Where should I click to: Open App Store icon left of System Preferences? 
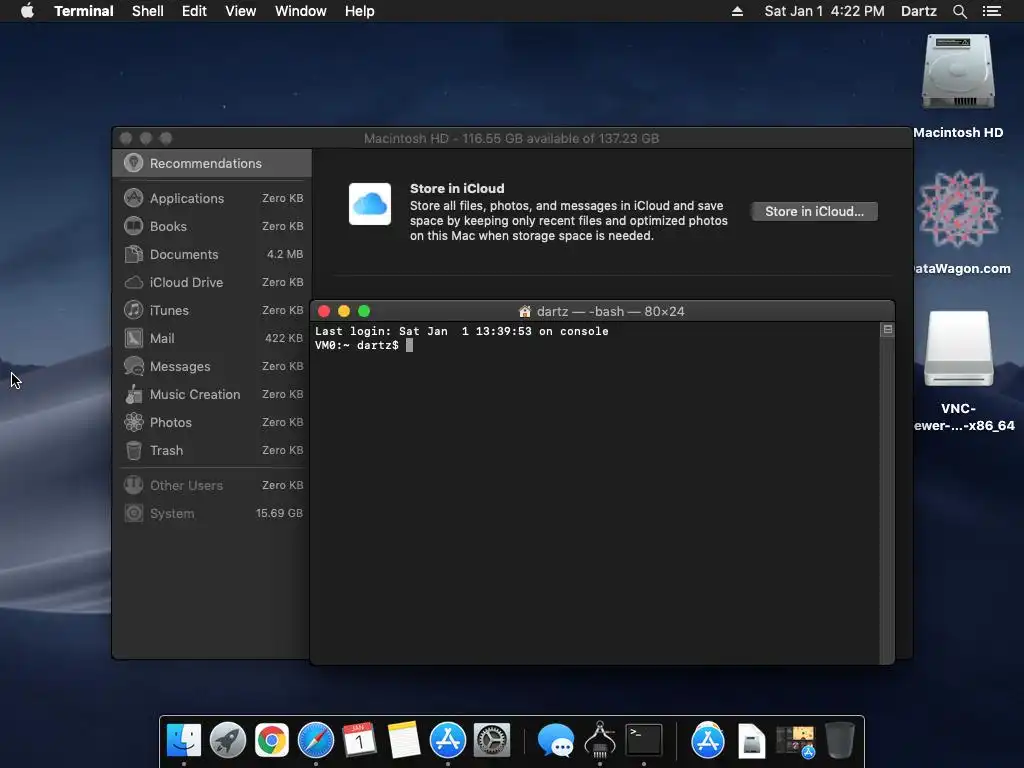click(x=447, y=740)
